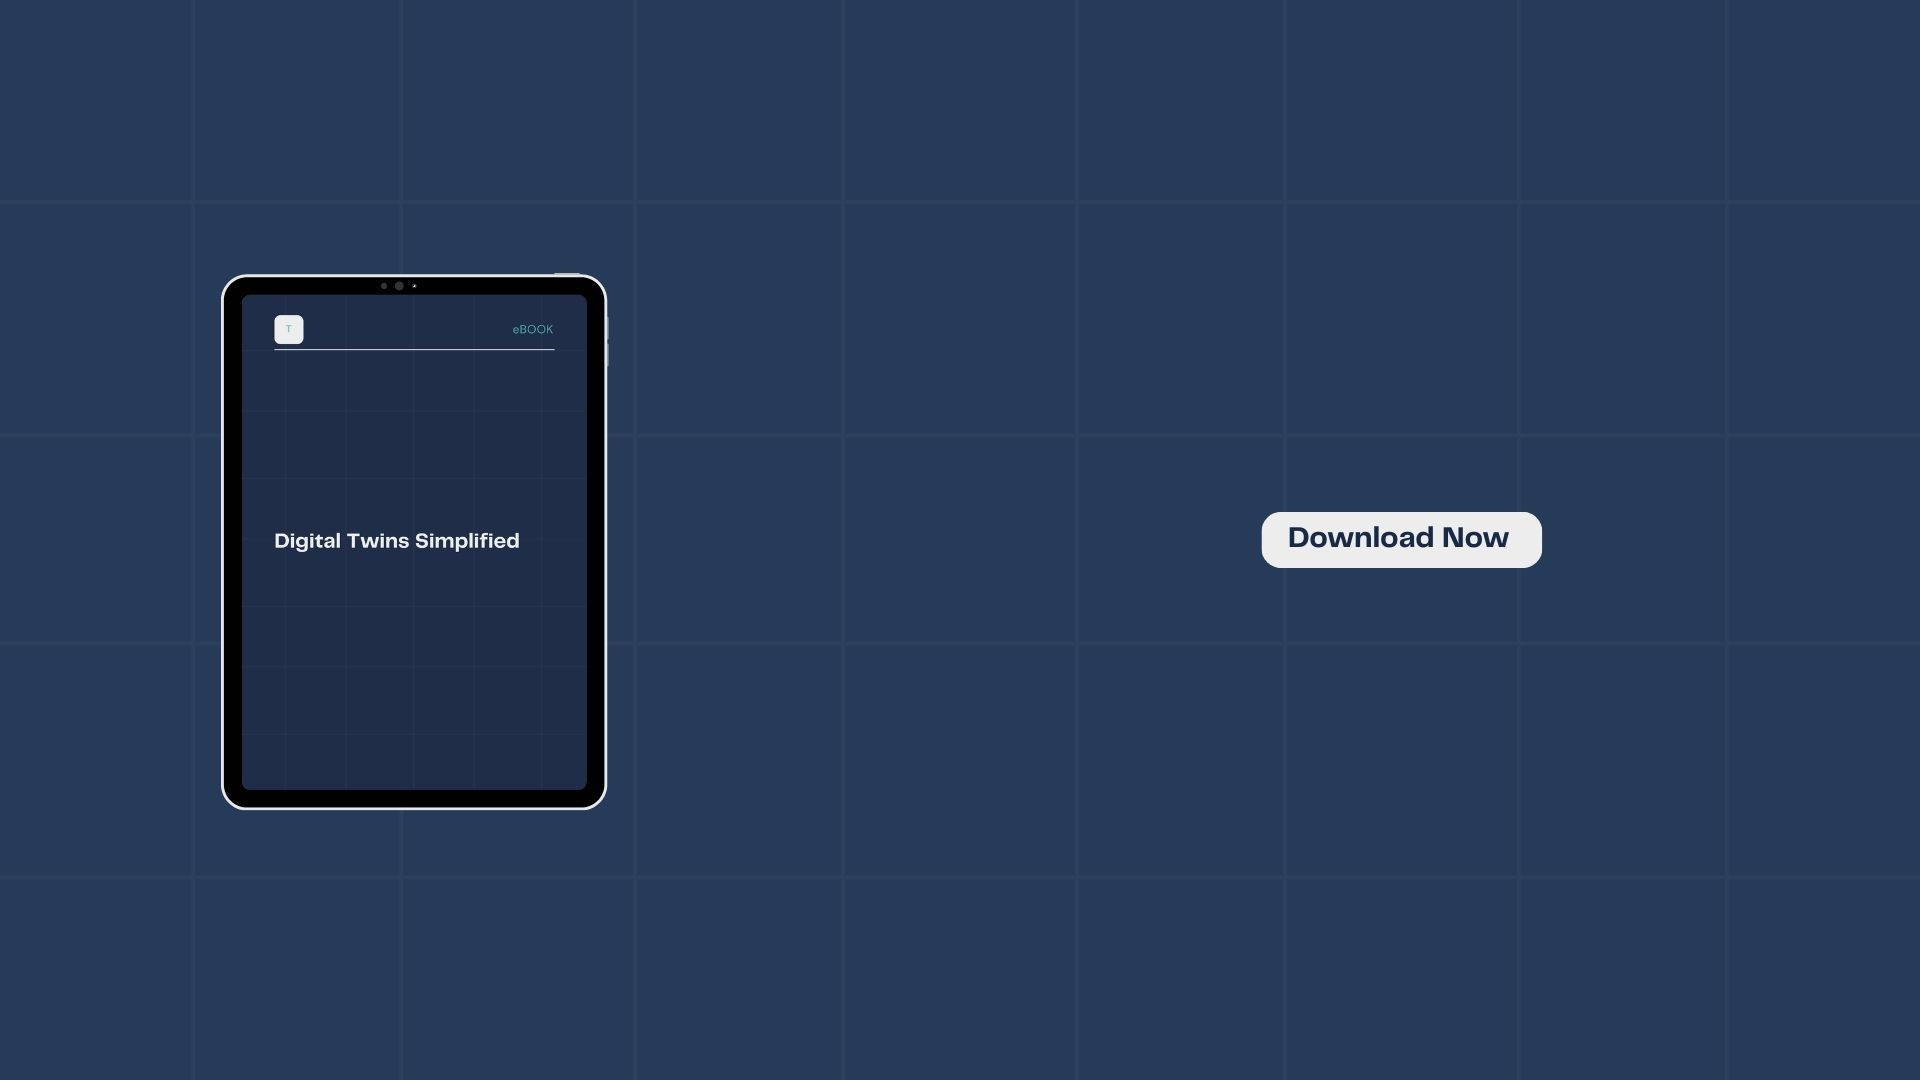The width and height of the screenshot is (1920, 1080).
Task: Click the empty upper area of ebook cover
Action: click(x=414, y=430)
